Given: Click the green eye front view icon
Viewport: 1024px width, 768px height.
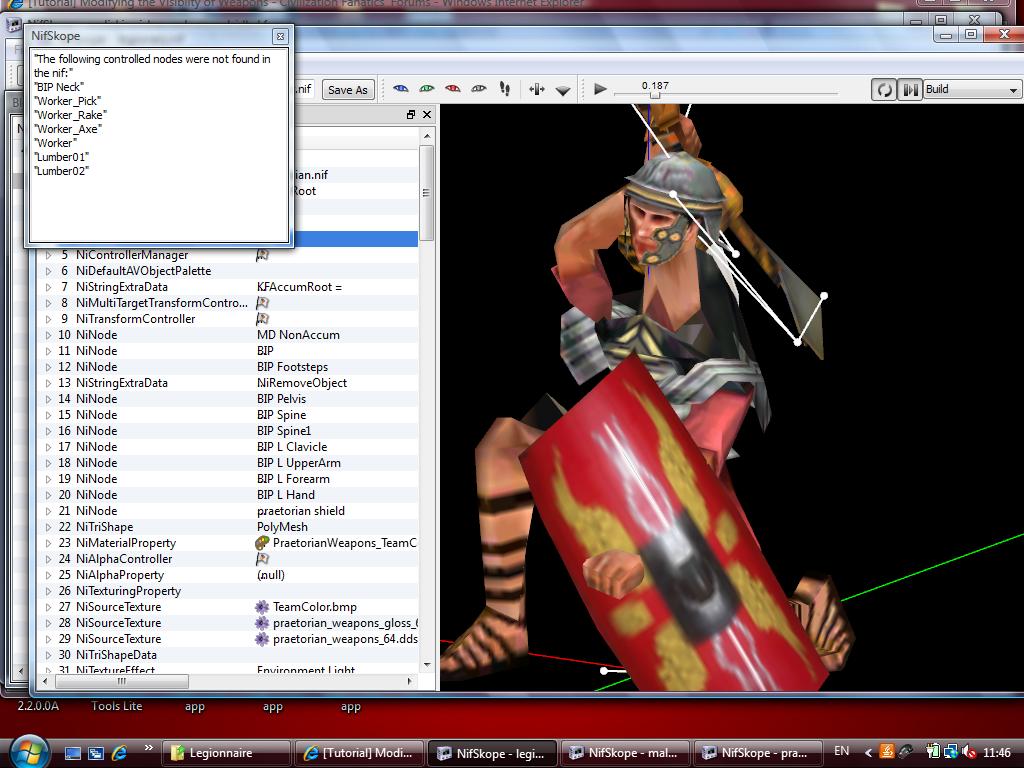Looking at the screenshot, I should pyautogui.click(x=426, y=89).
